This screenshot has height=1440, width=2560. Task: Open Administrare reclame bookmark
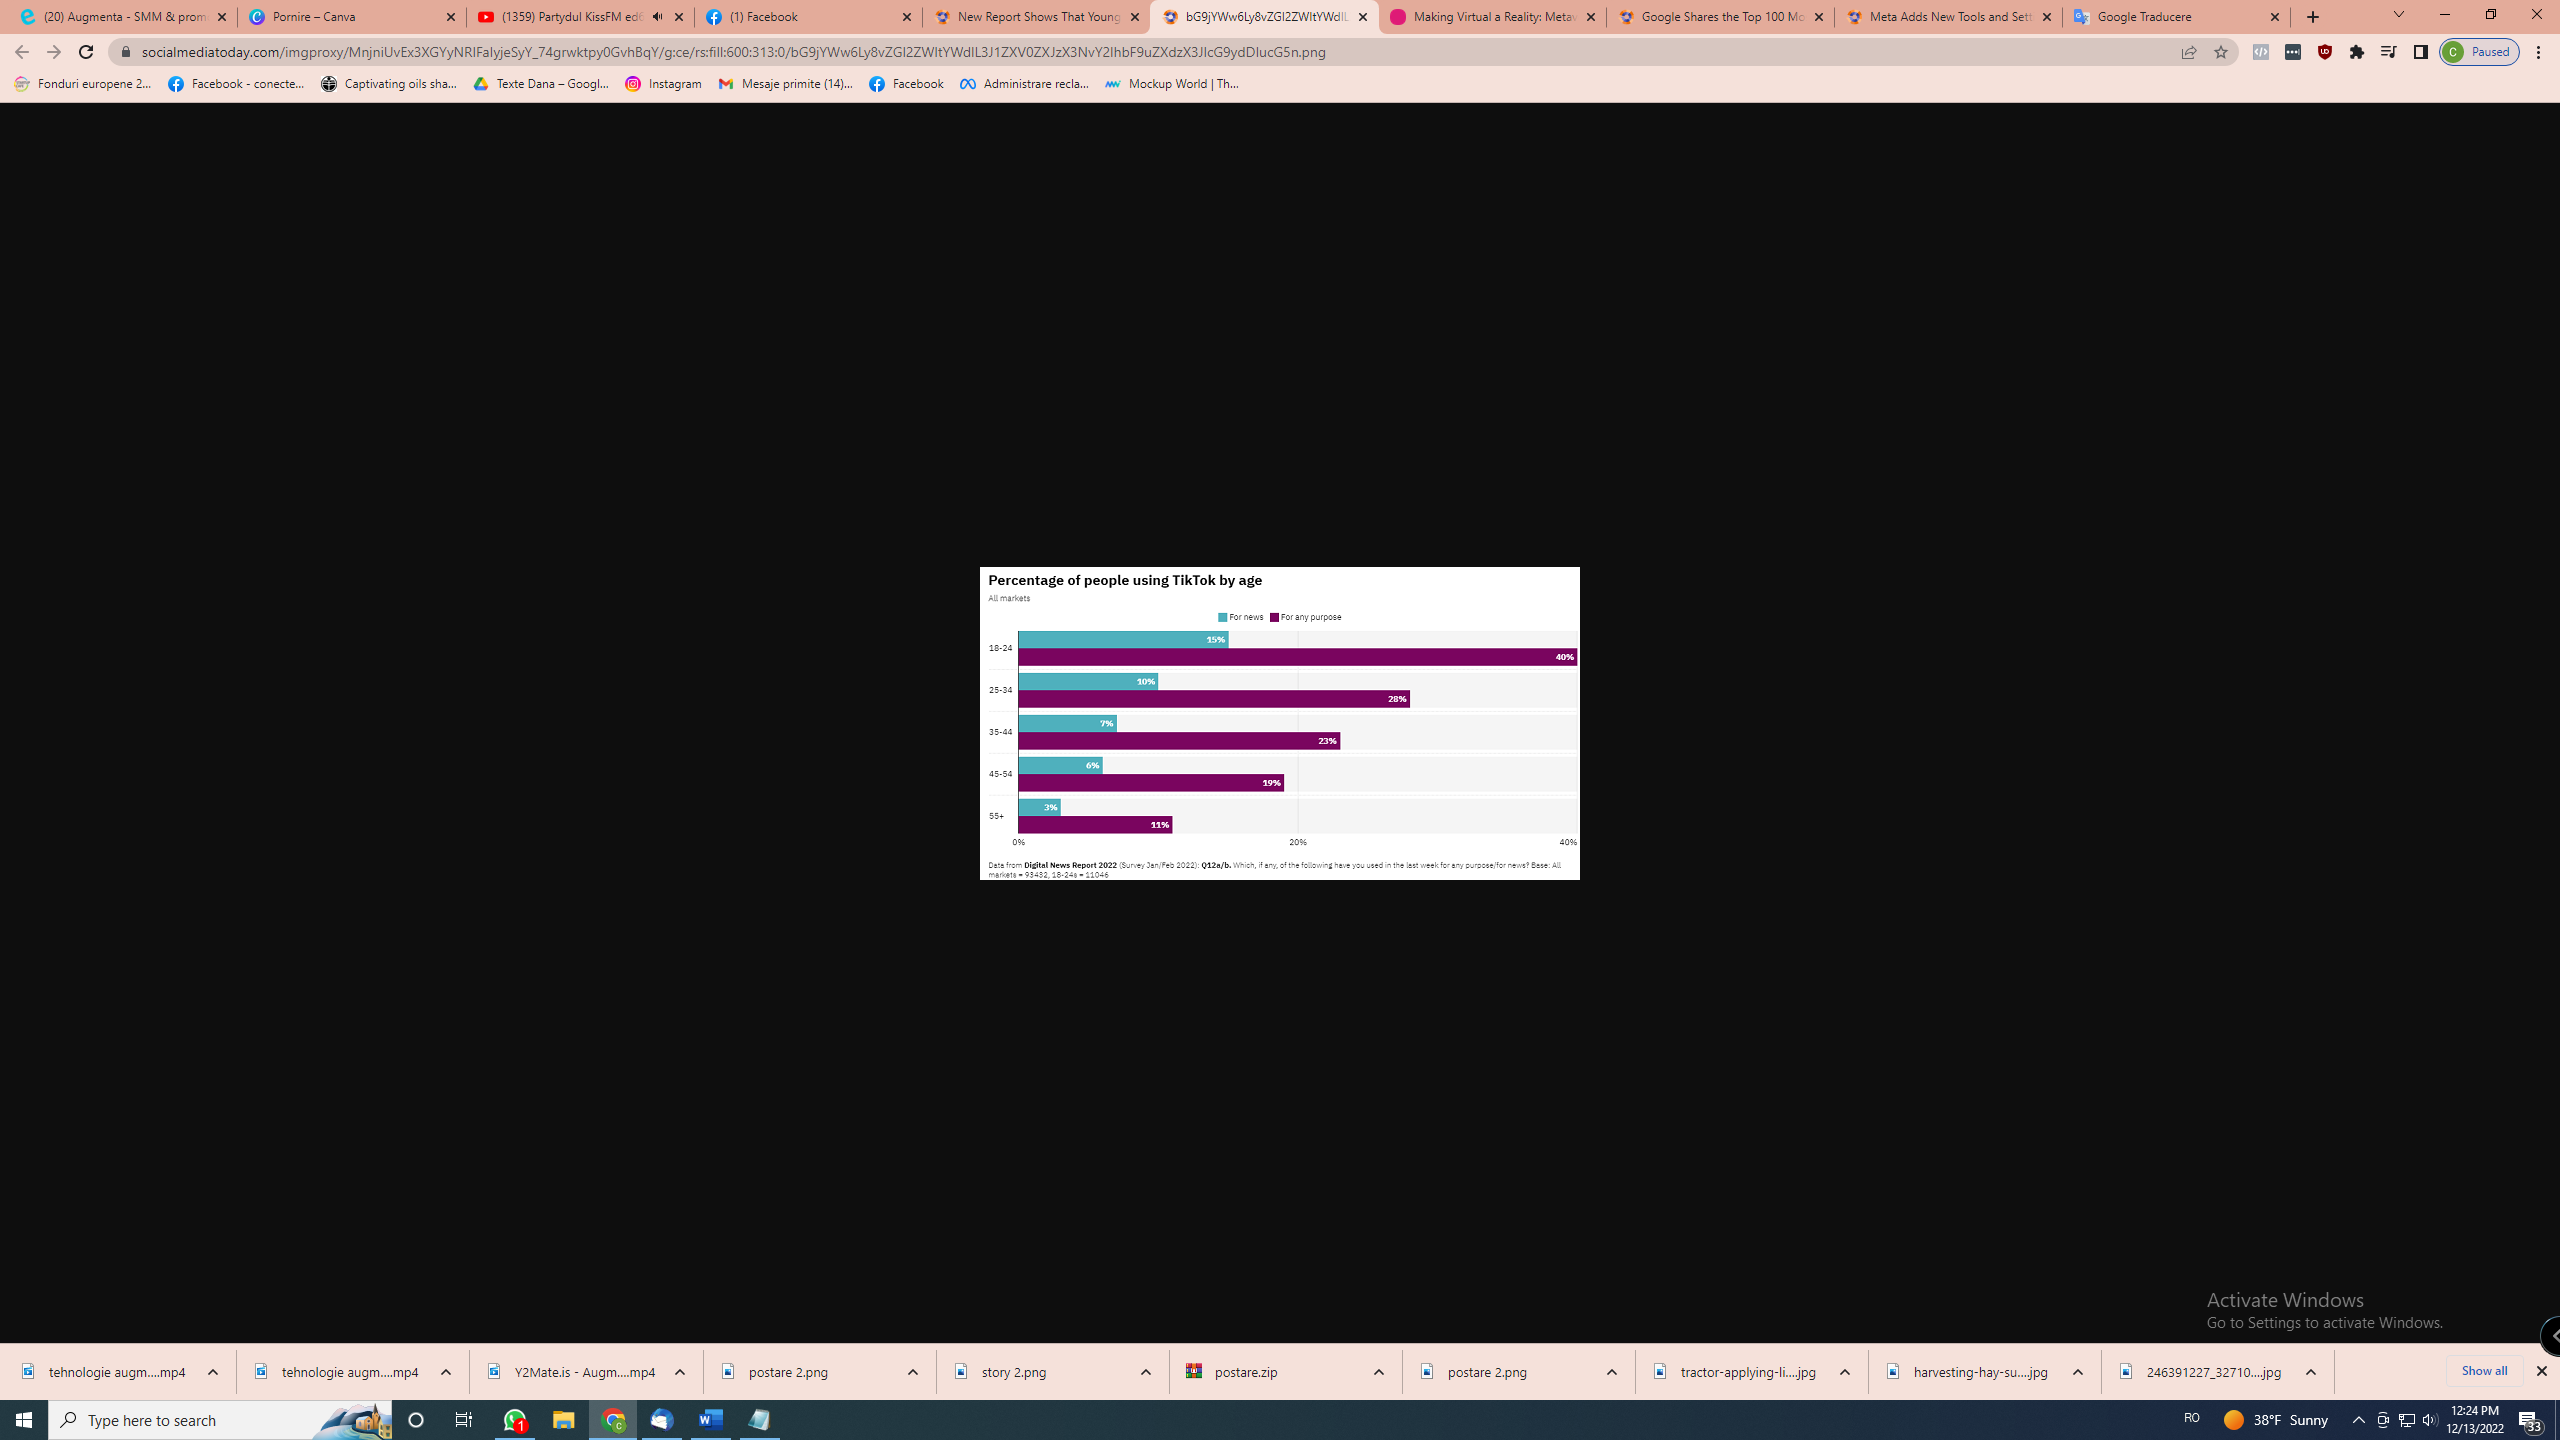click(x=1025, y=84)
